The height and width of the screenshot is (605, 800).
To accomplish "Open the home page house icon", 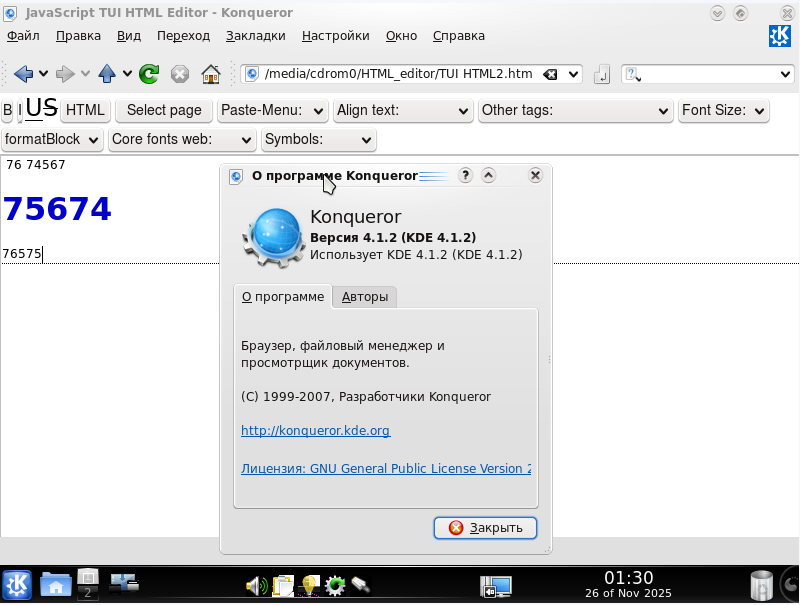I will (211, 74).
